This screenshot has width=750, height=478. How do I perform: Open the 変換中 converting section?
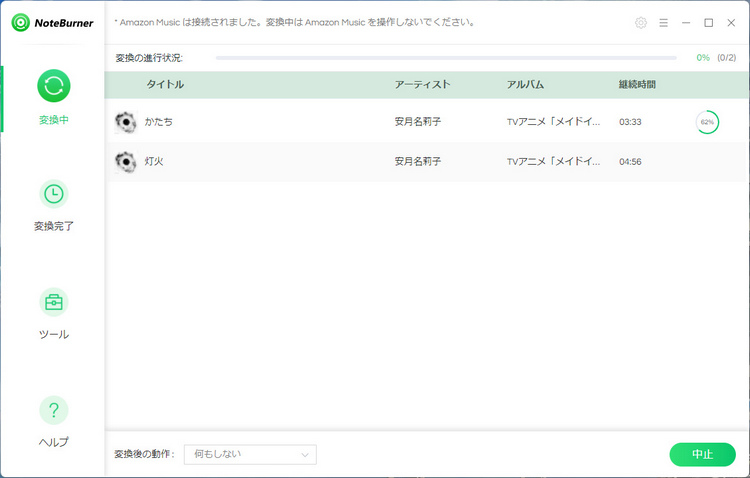coord(54,98)
